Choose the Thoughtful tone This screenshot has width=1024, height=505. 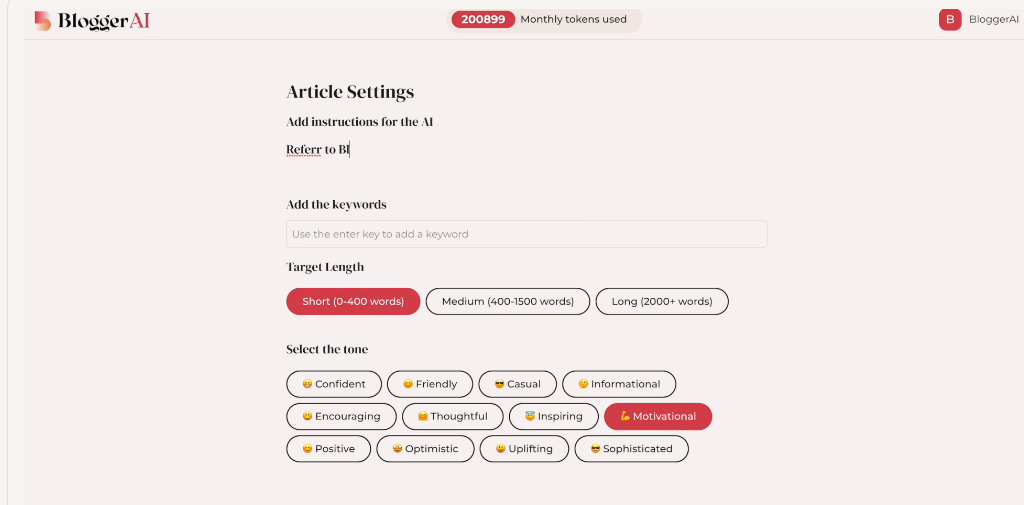[453, 416]
